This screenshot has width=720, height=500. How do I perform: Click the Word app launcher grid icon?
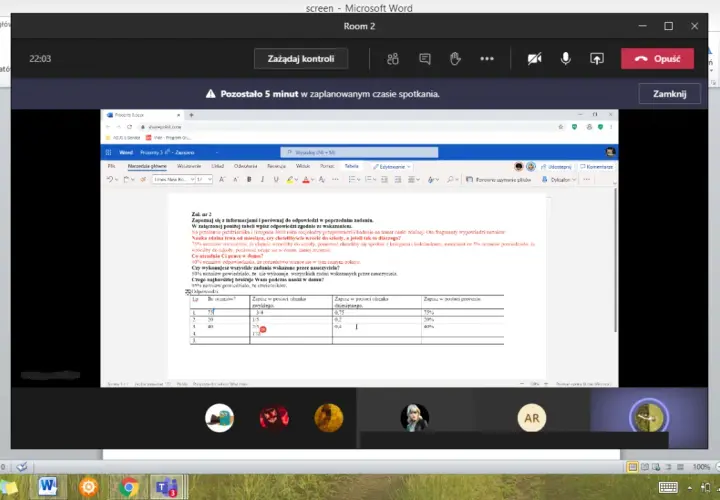pos(108,152)
